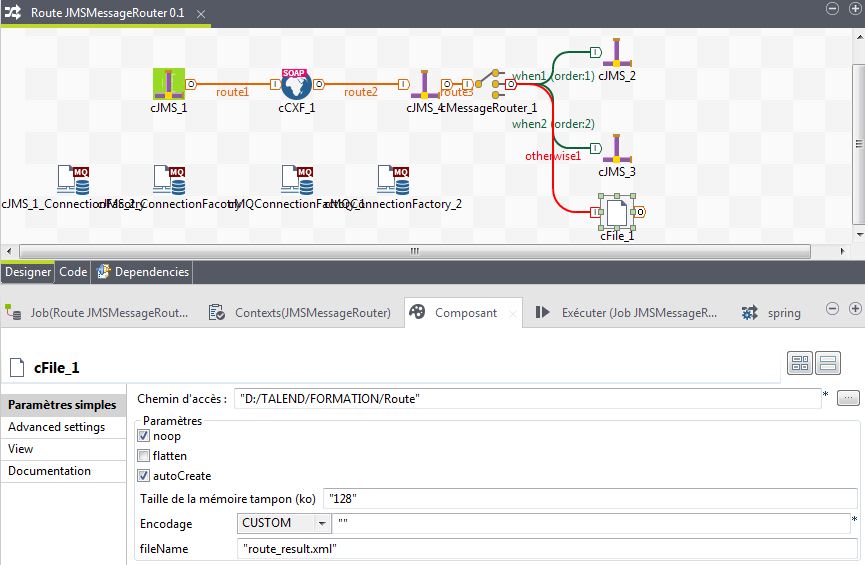Click the Job tab icon
Screen dimensions: 865x565
click(x=13, y=312)
